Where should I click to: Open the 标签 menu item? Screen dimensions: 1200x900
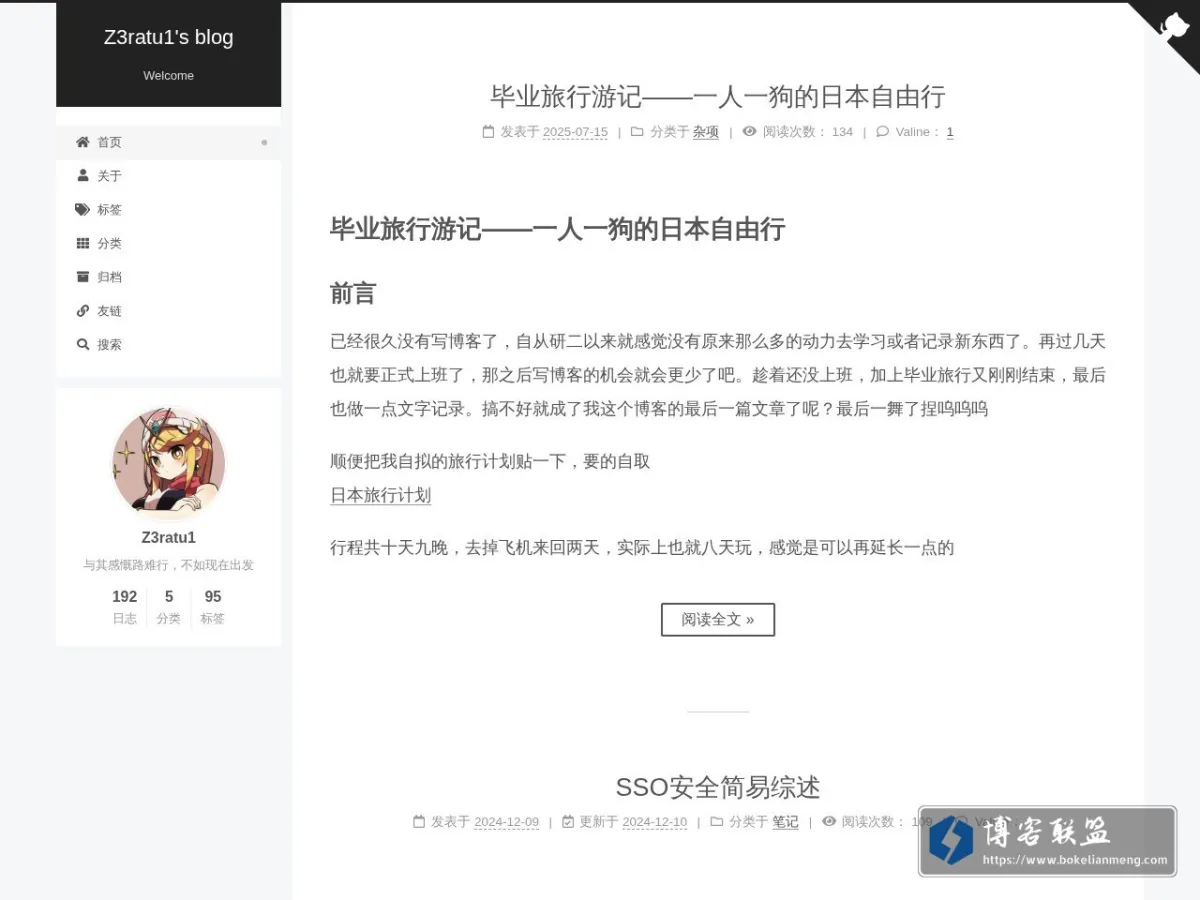[x=168, y=210]
